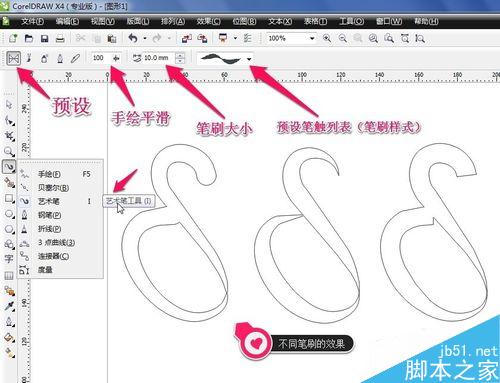The image size is (500, 383).
Task: Select the Shape tool in toolbox
Action: pyautogui.click(x=9, y=120)
